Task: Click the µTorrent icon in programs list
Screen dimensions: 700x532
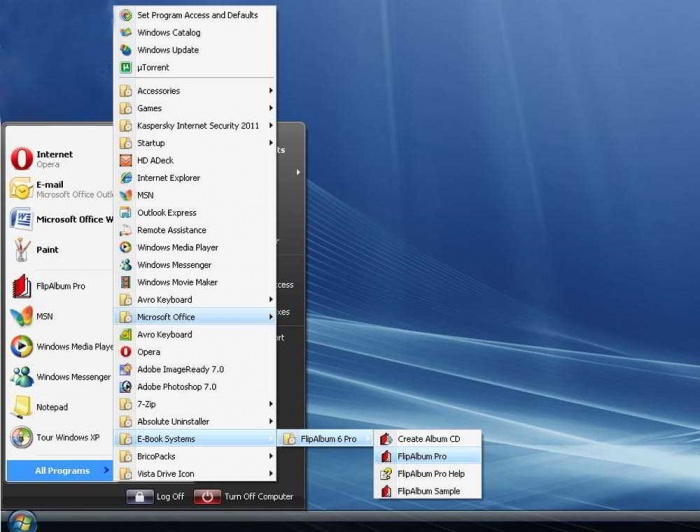Action: pos(126,68)
